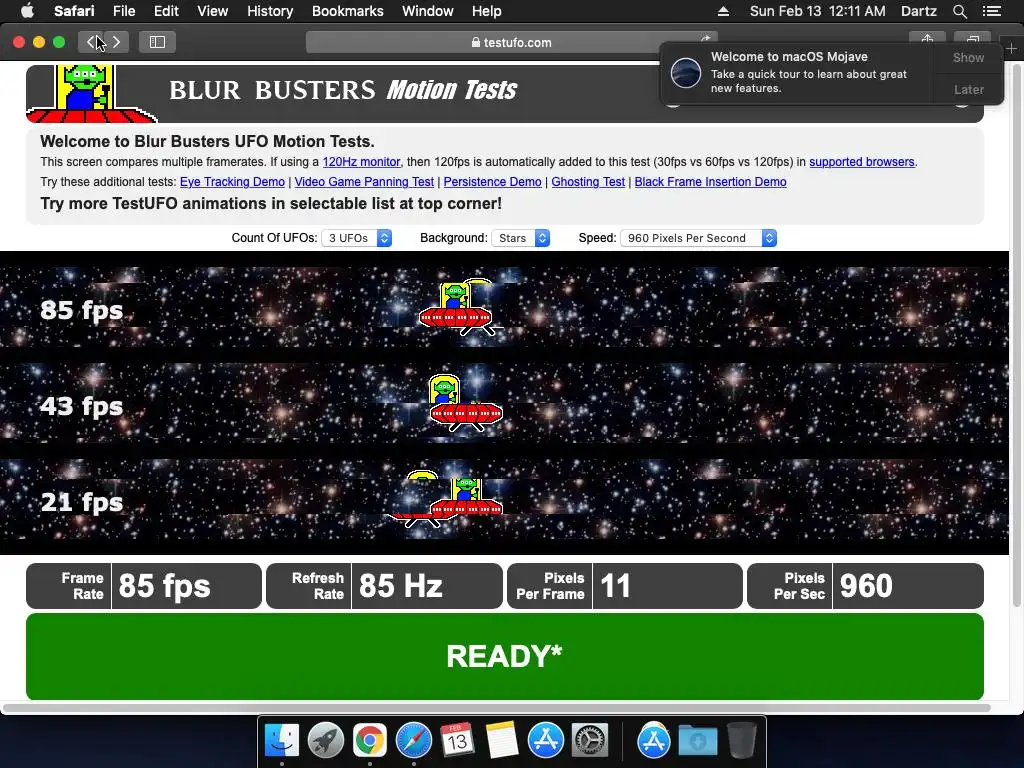Viewport: 1024px width, 768px height.
Task: Open the Ghosting Test link
Action: pyautogui.click(x=588, y=182)
